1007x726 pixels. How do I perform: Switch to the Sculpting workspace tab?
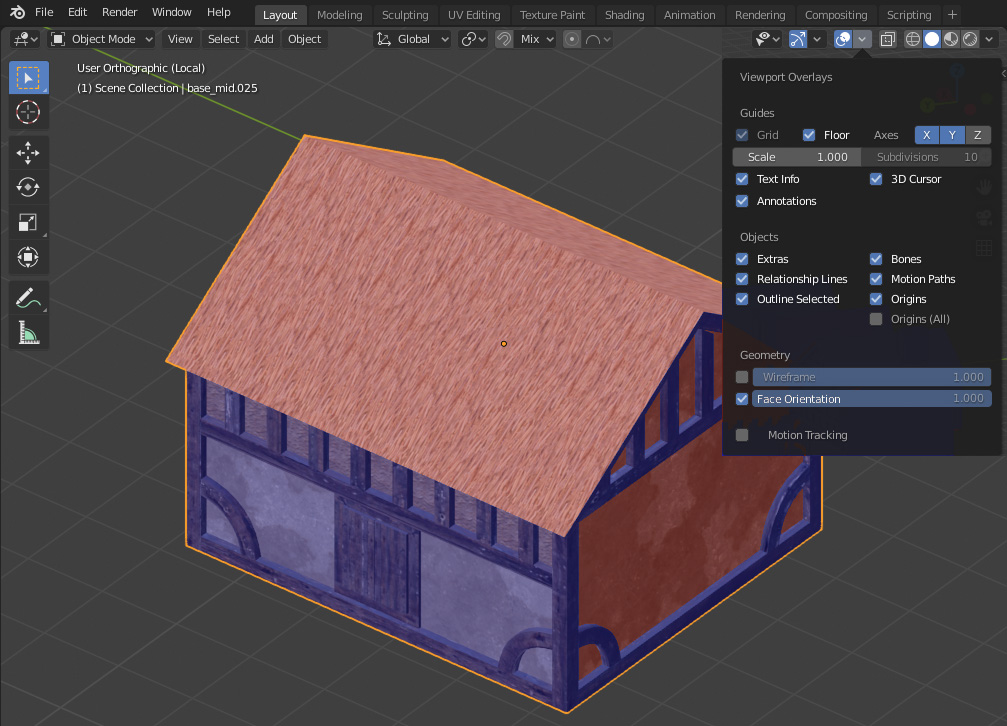click(x=405, y=15)
